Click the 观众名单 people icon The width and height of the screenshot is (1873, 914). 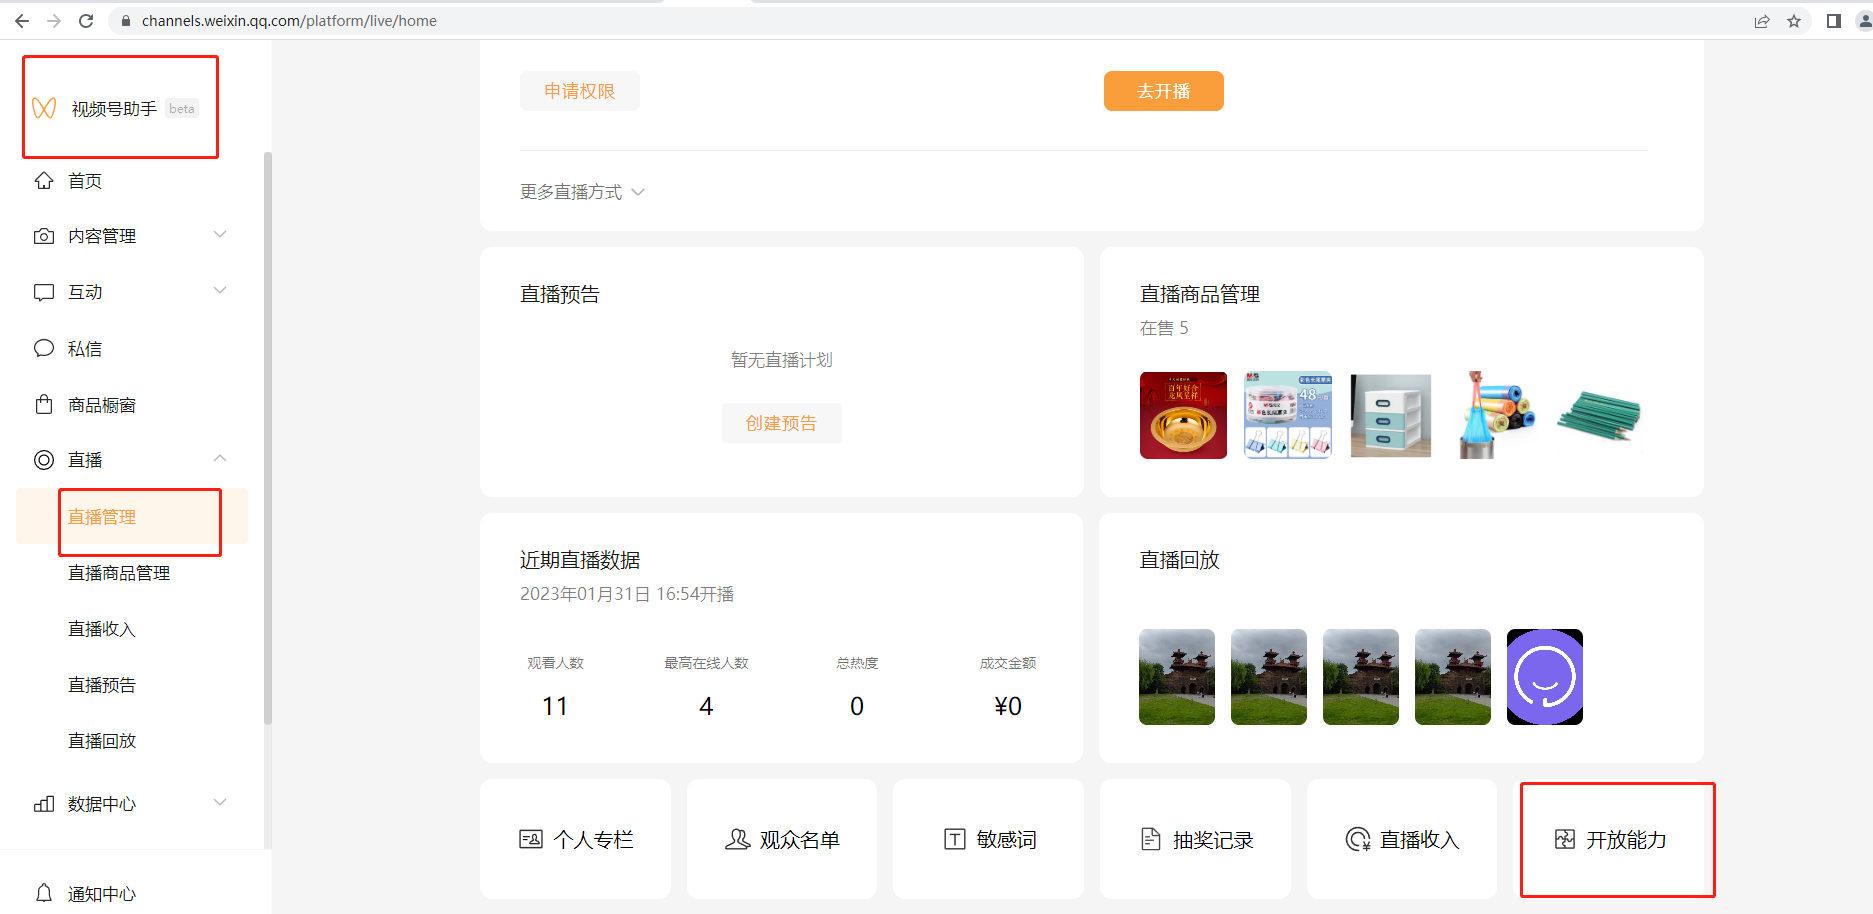click(738, 839)
